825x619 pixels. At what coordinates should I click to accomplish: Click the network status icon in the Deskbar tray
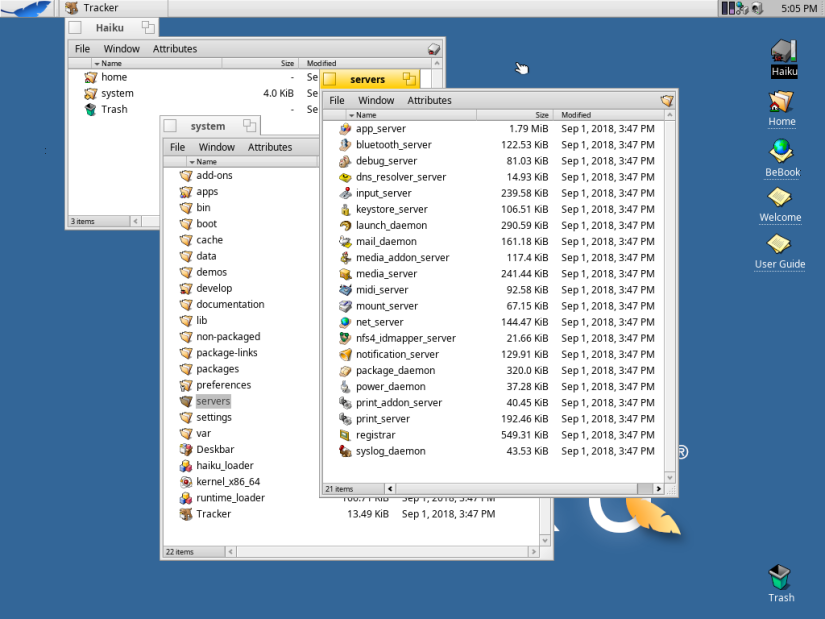tap(740, 8)
